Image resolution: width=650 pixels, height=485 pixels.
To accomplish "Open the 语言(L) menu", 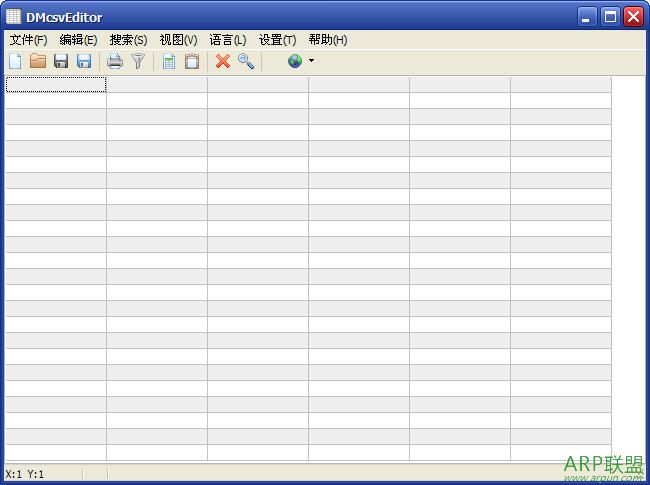I will point(228,40).
